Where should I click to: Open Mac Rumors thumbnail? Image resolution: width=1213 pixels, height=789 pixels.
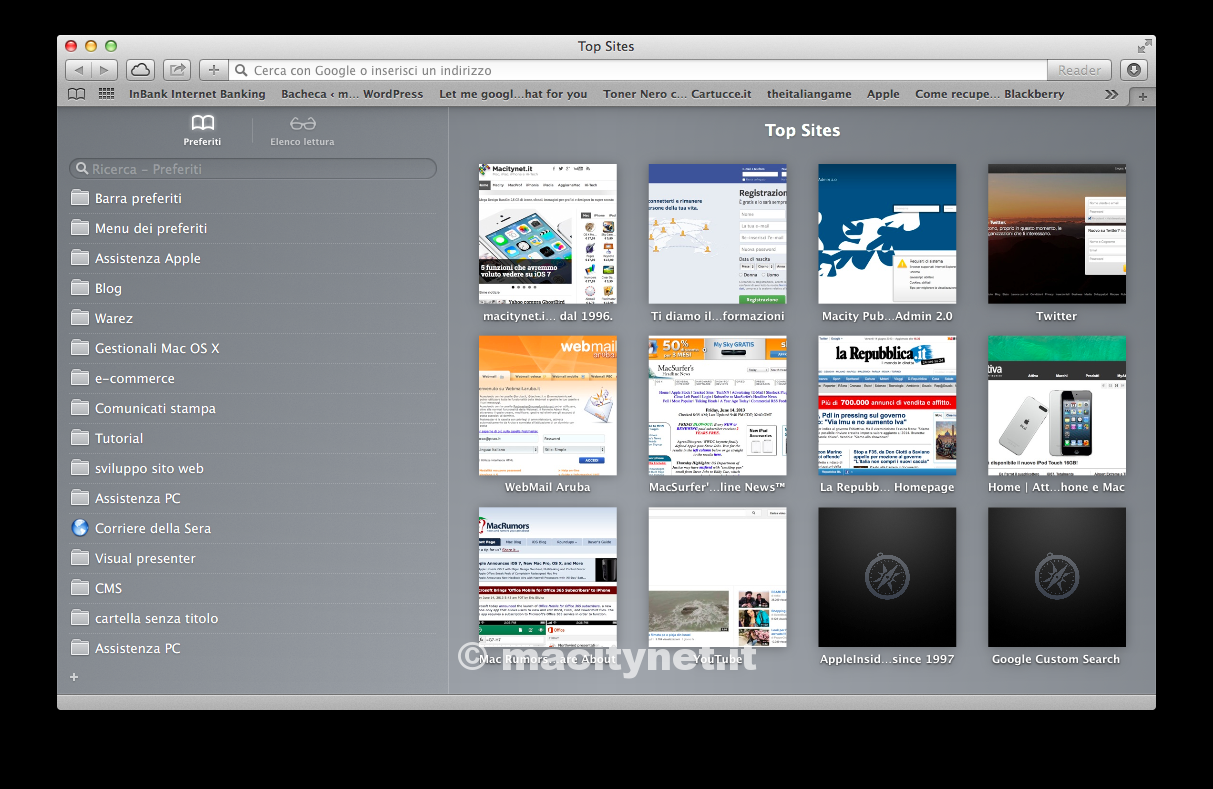pyautogui.click(x=548, y=577)
